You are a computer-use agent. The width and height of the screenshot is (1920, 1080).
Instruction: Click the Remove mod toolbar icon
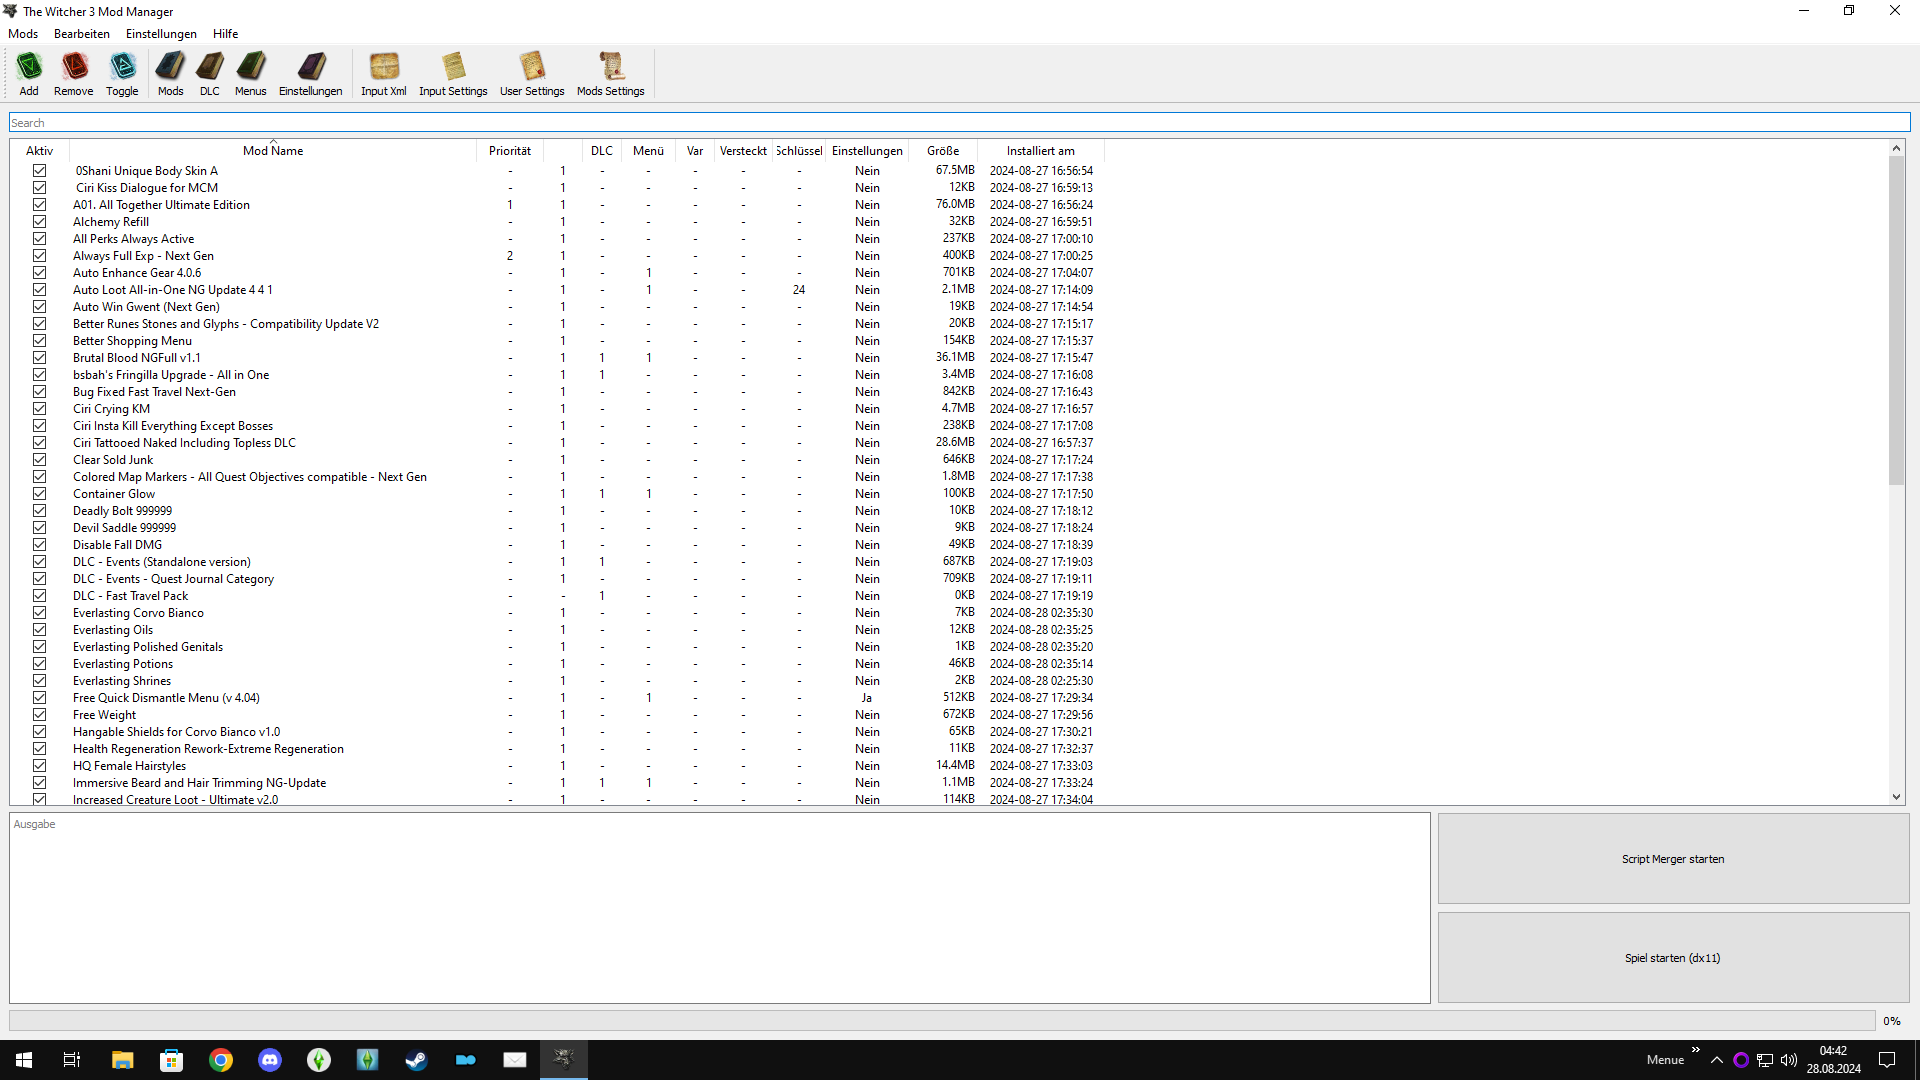pyautogui.click(x=73, y=74)
